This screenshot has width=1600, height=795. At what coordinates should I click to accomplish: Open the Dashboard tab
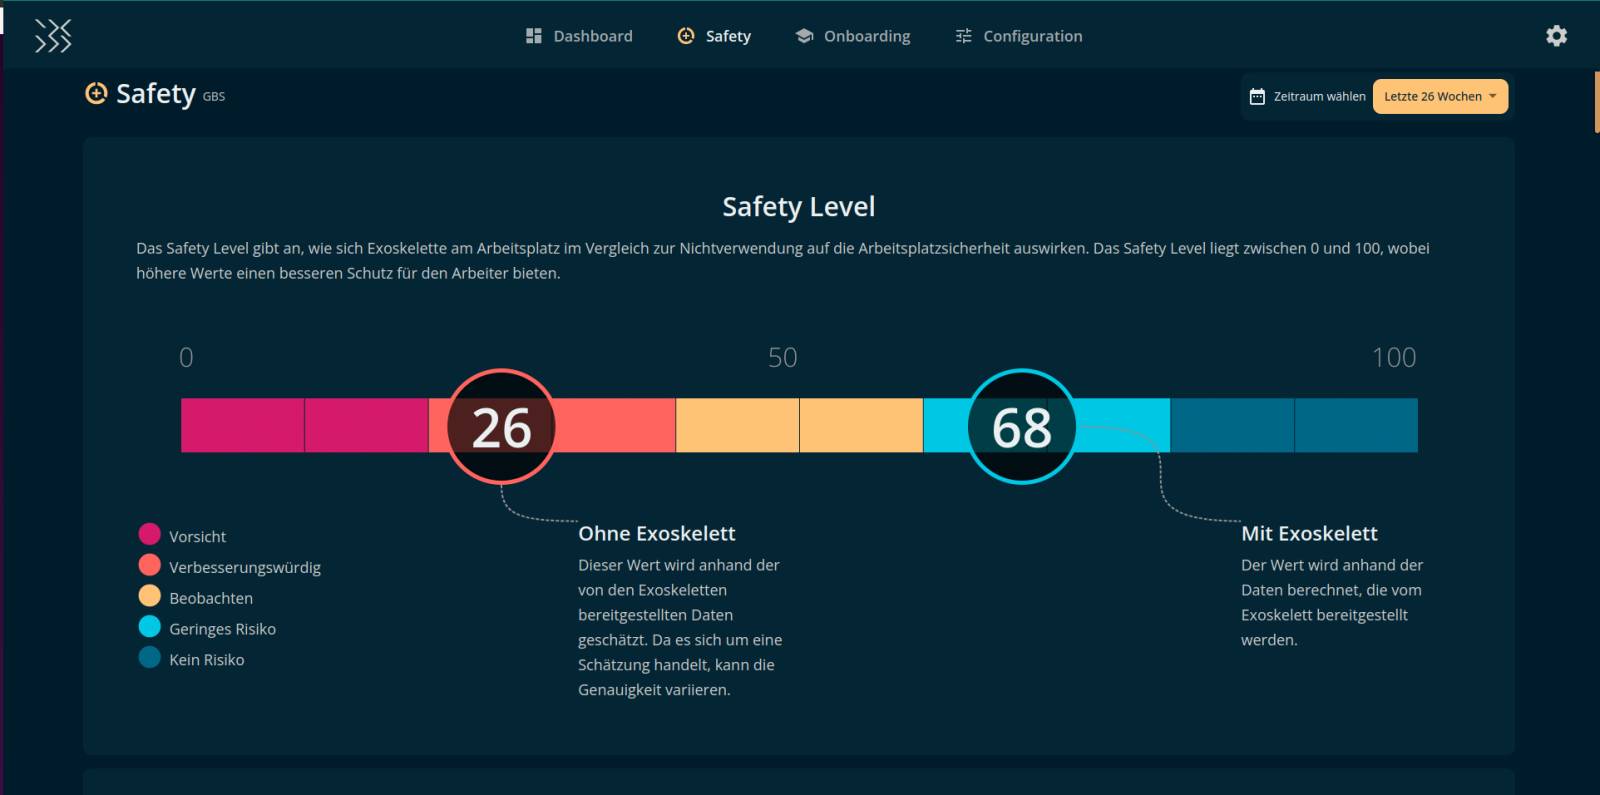click(592, 36)
